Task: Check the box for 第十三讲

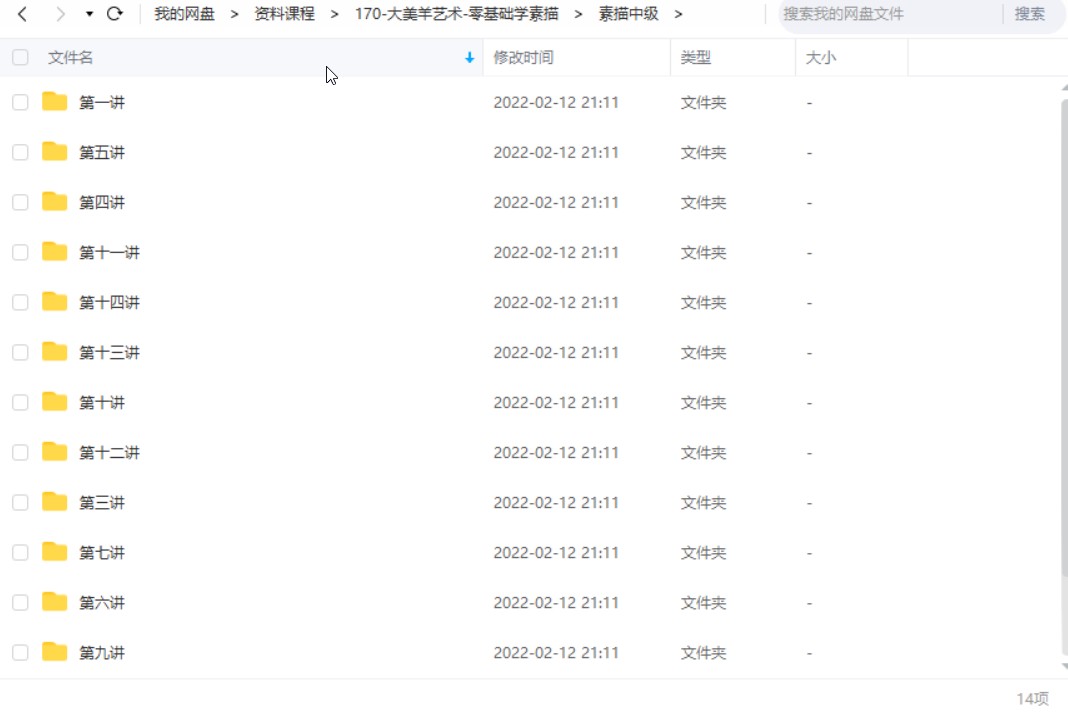Action: pyautogui.click(x=20, y=352)
